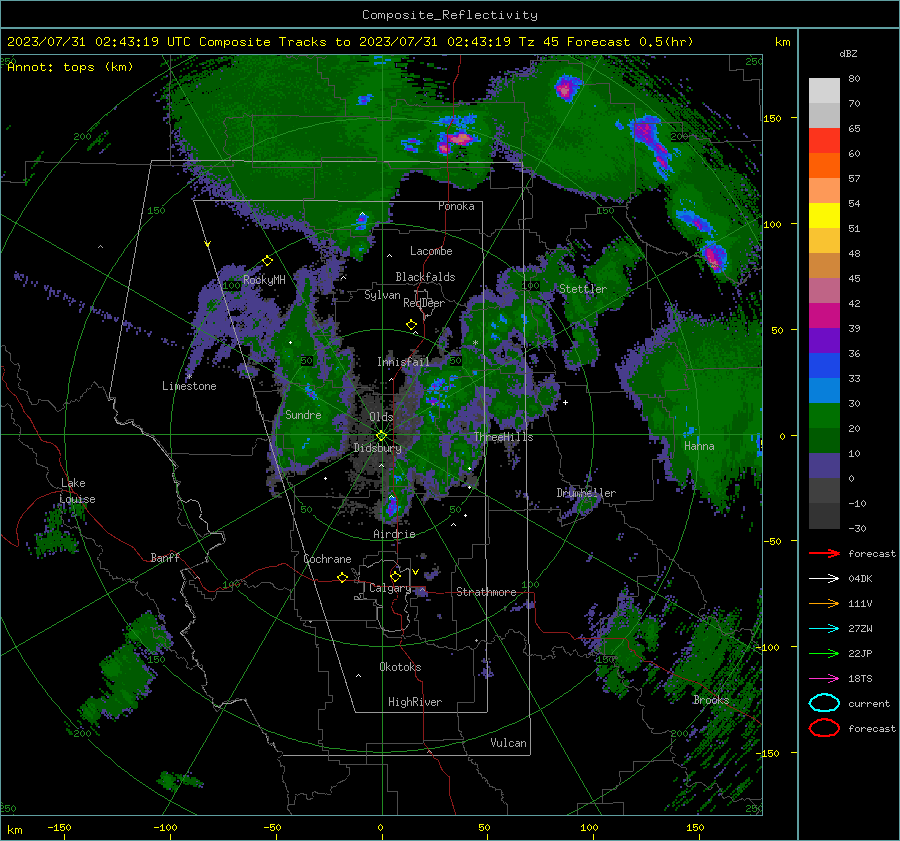This screenshot has height=841, width=900.
Task: Select the yellow 54-51 dBZ color swatch
Action: coord(824,216)
